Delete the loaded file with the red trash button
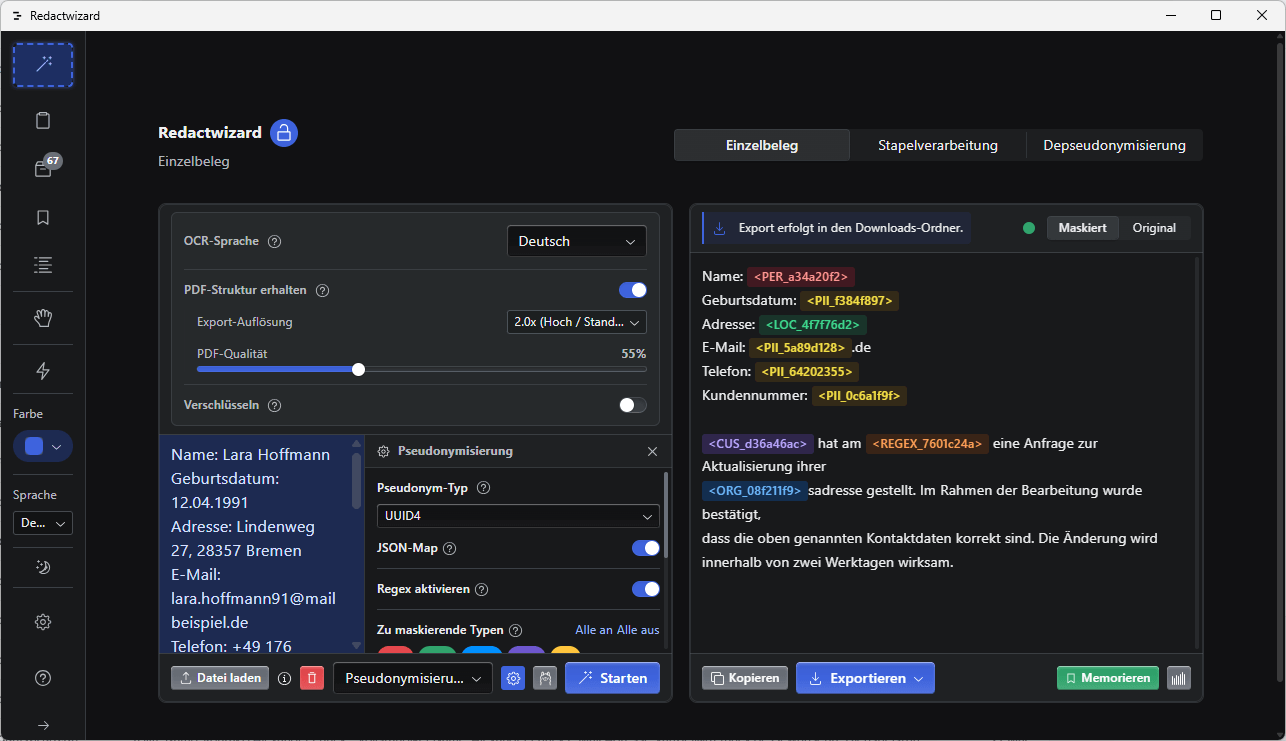This screenshot has height=741, width=1286. coord(312,678)
